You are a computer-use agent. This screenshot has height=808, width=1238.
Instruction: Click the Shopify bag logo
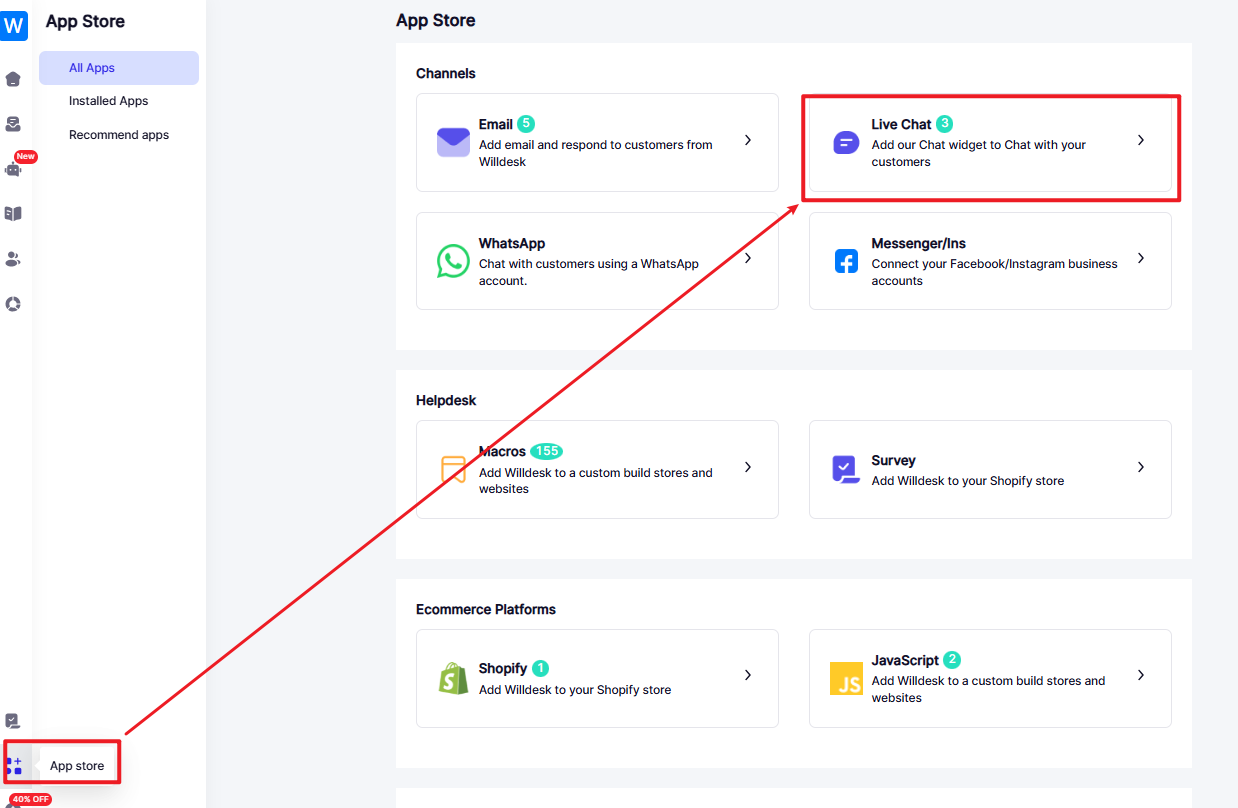pos(454,678)
